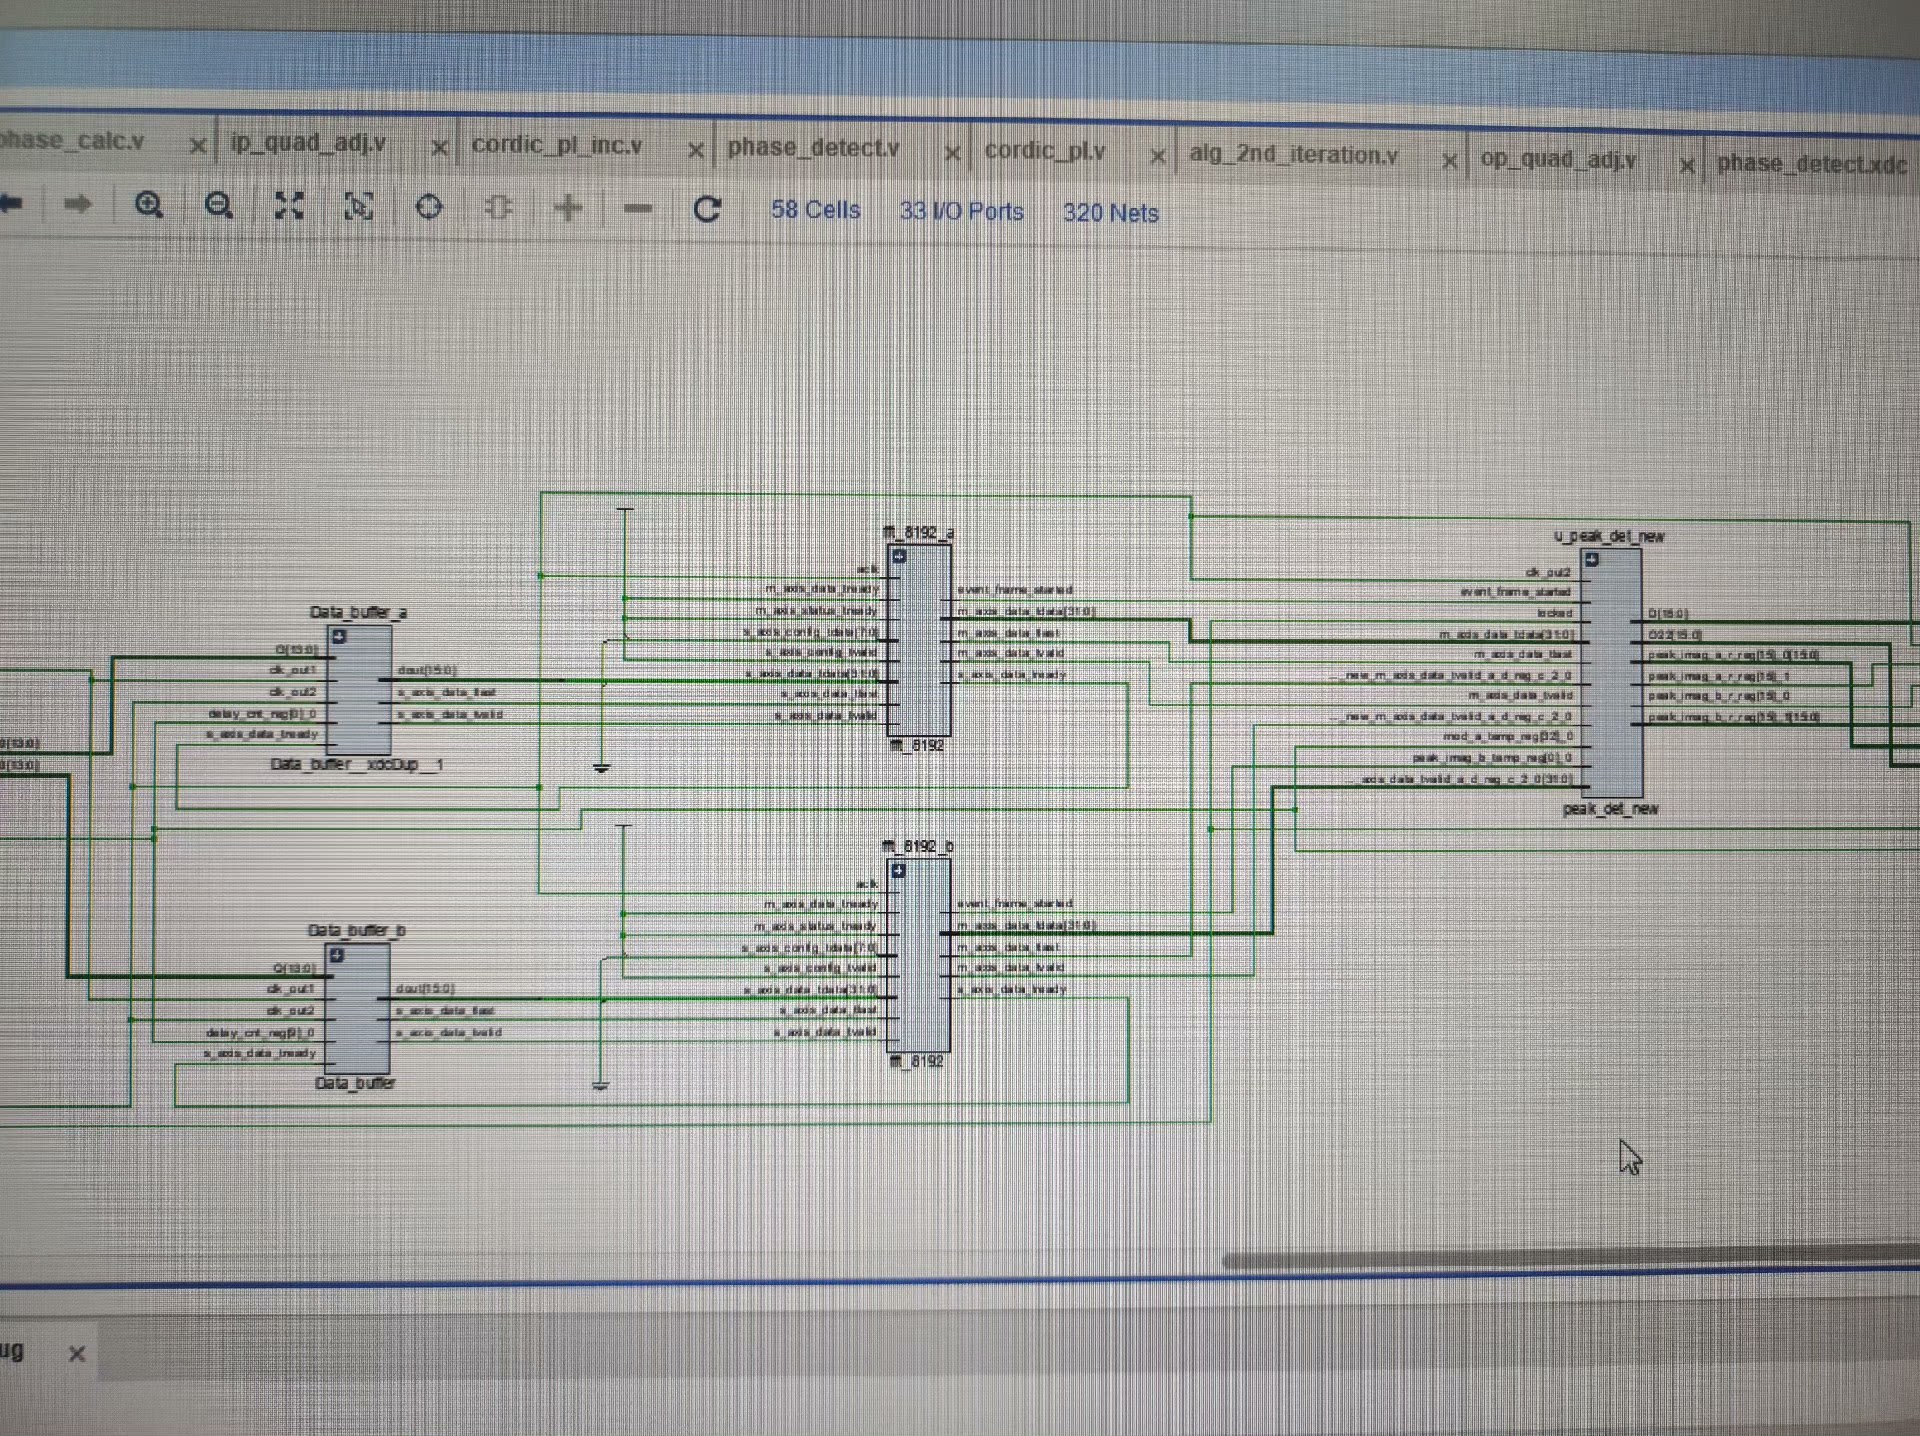The height and width of the screenshot is (1436, 1920).
Task: Click the Next forward arrow icon
Action: pos(77,205)
